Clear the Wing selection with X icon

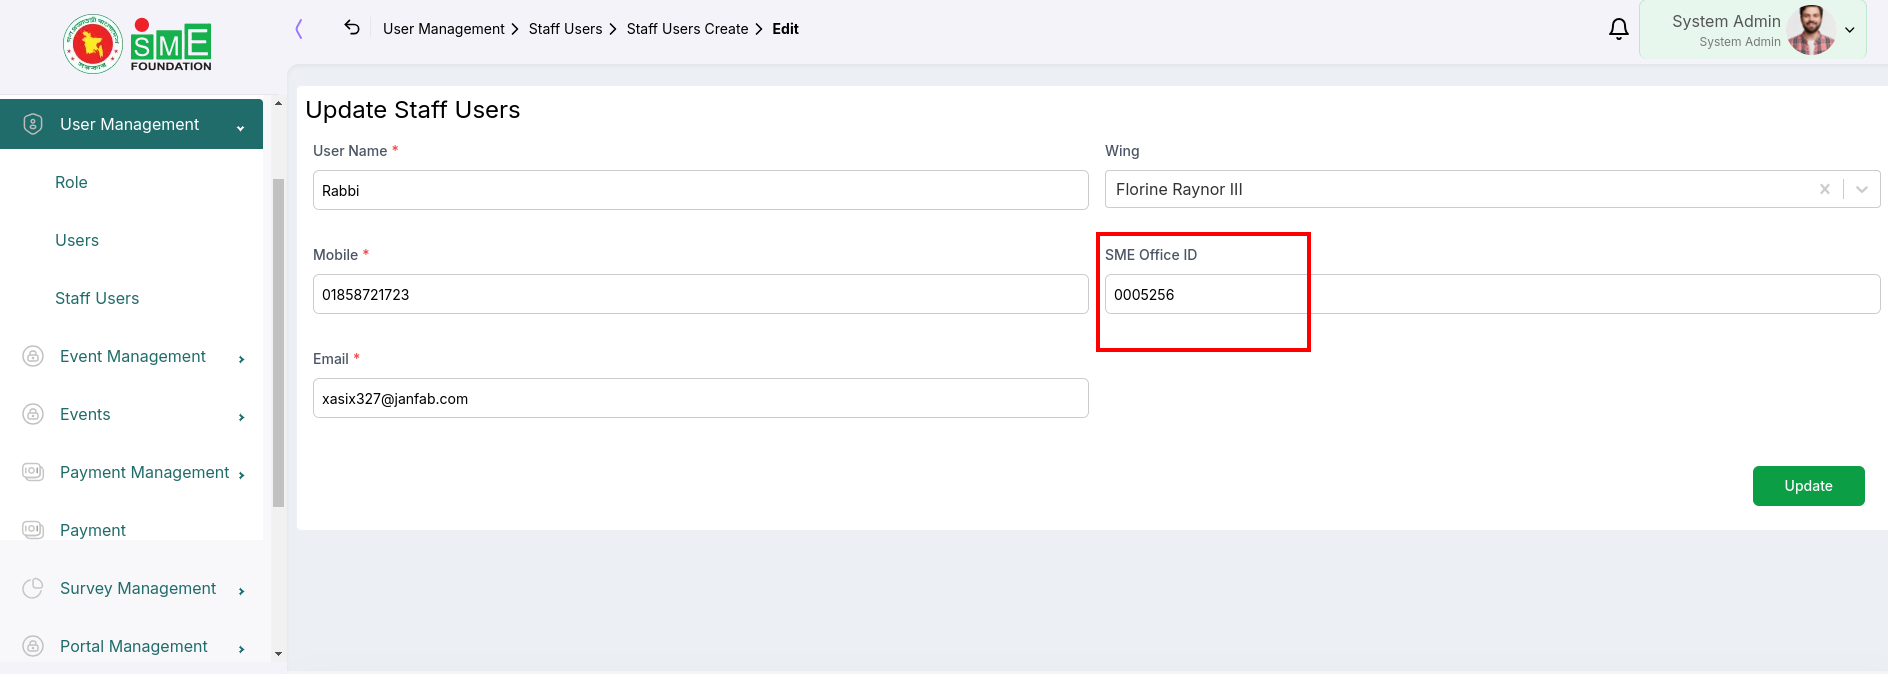(x=1825, y=189)
